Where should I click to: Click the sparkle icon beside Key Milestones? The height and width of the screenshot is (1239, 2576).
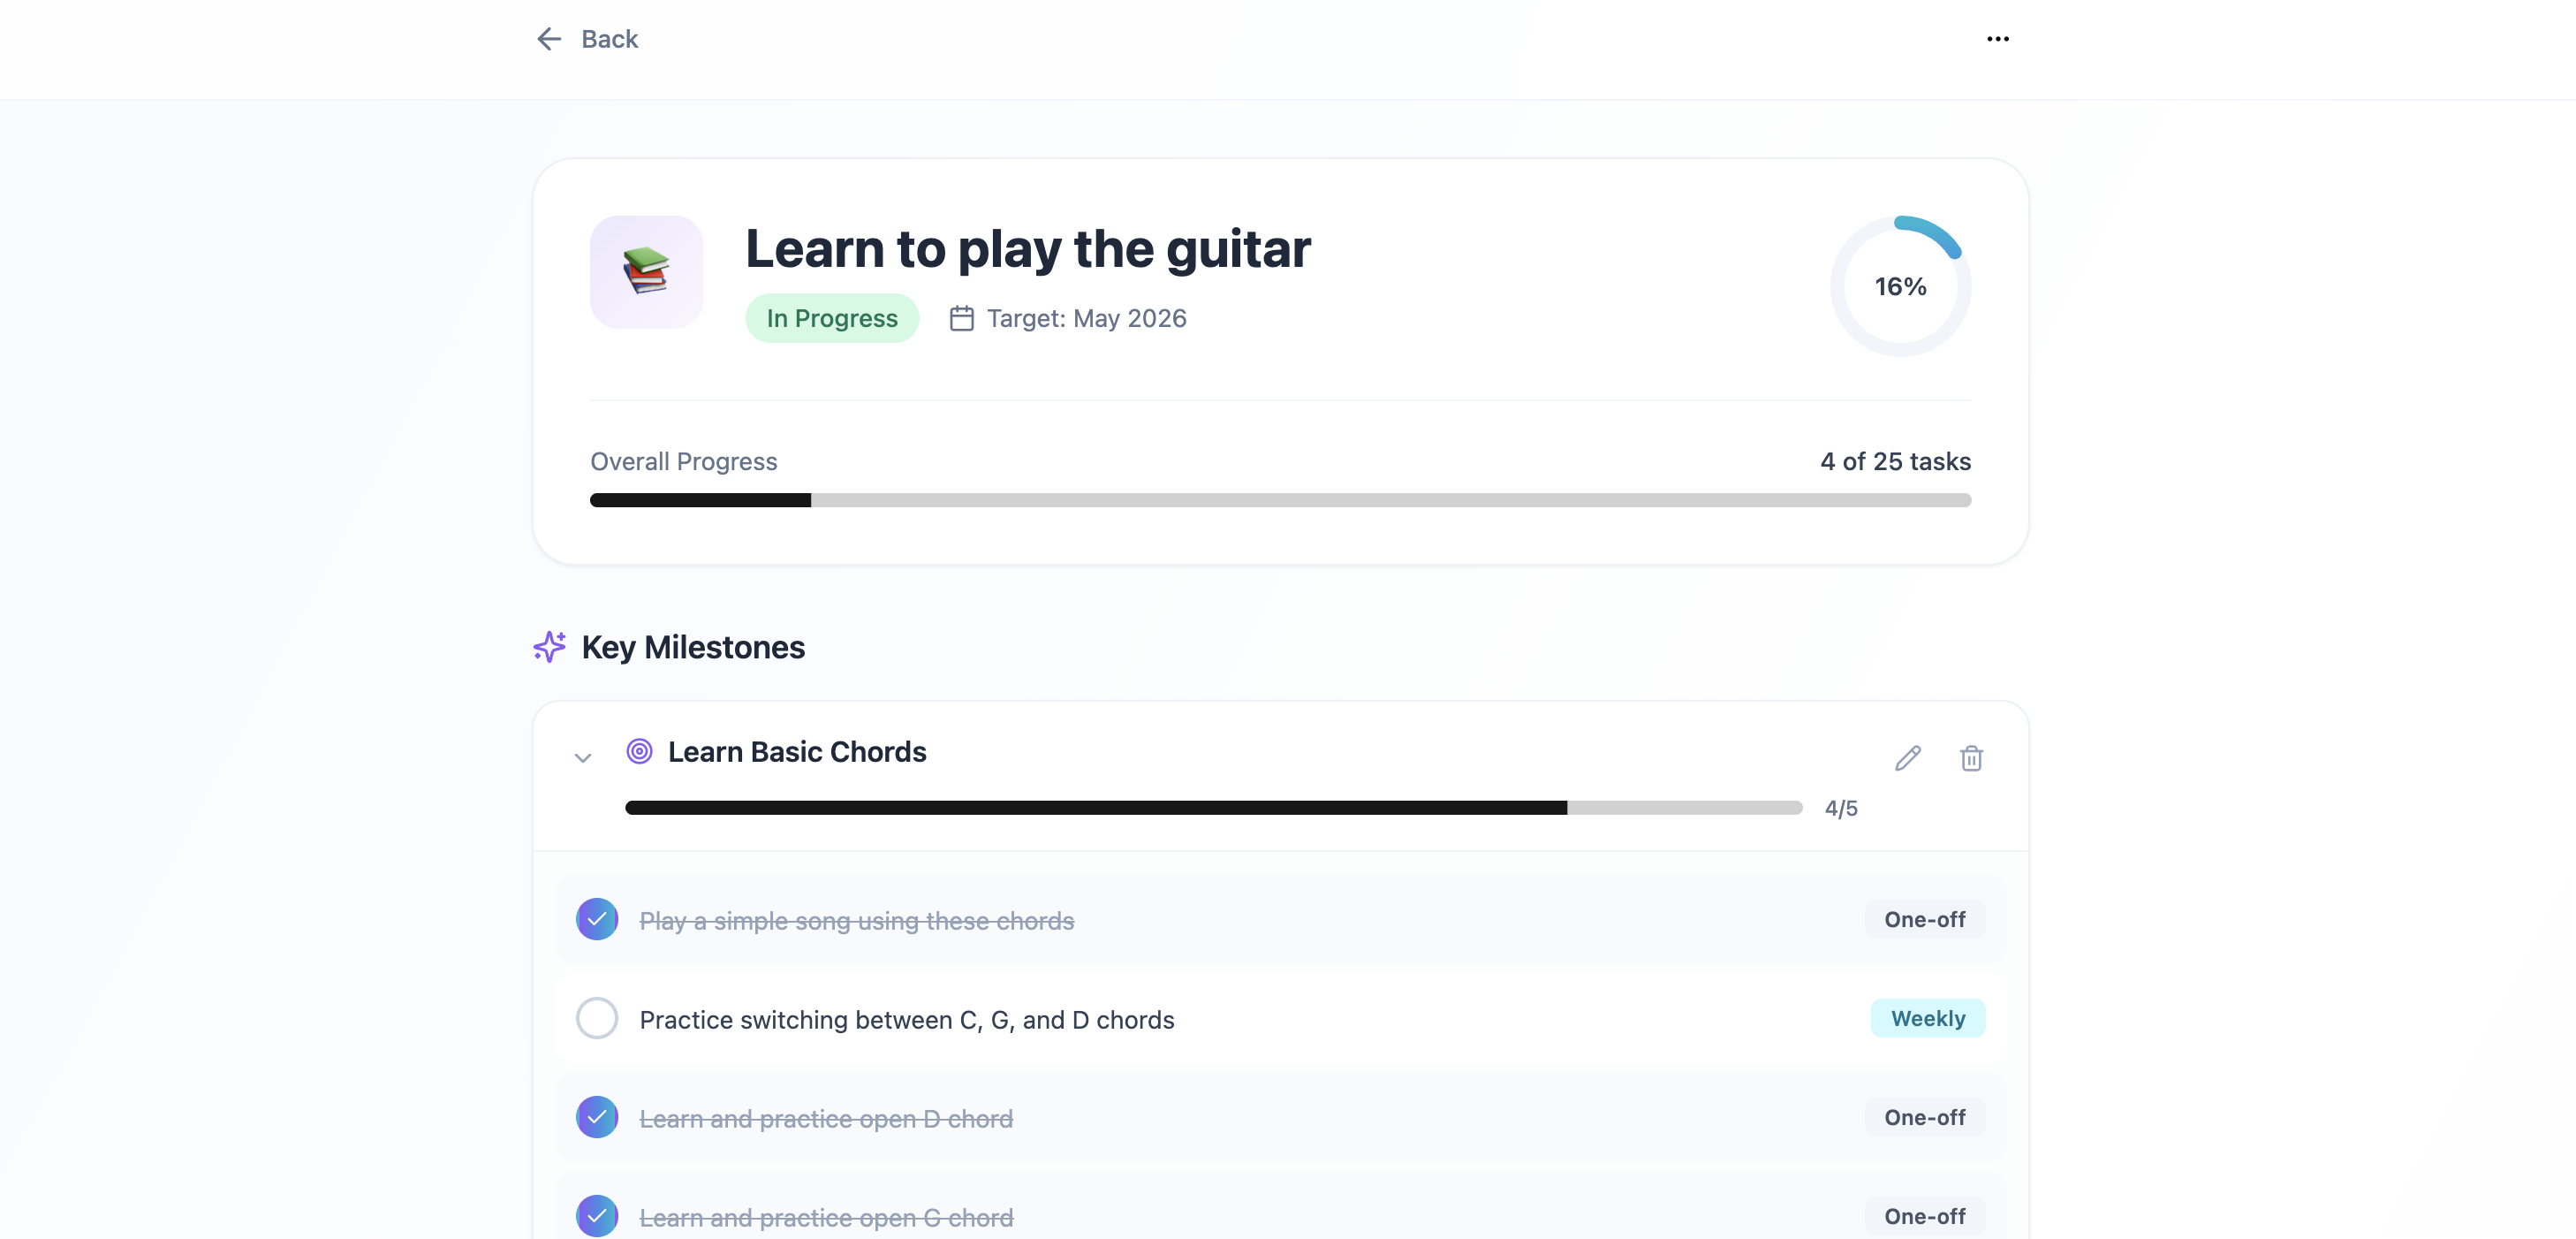(550, 647)
